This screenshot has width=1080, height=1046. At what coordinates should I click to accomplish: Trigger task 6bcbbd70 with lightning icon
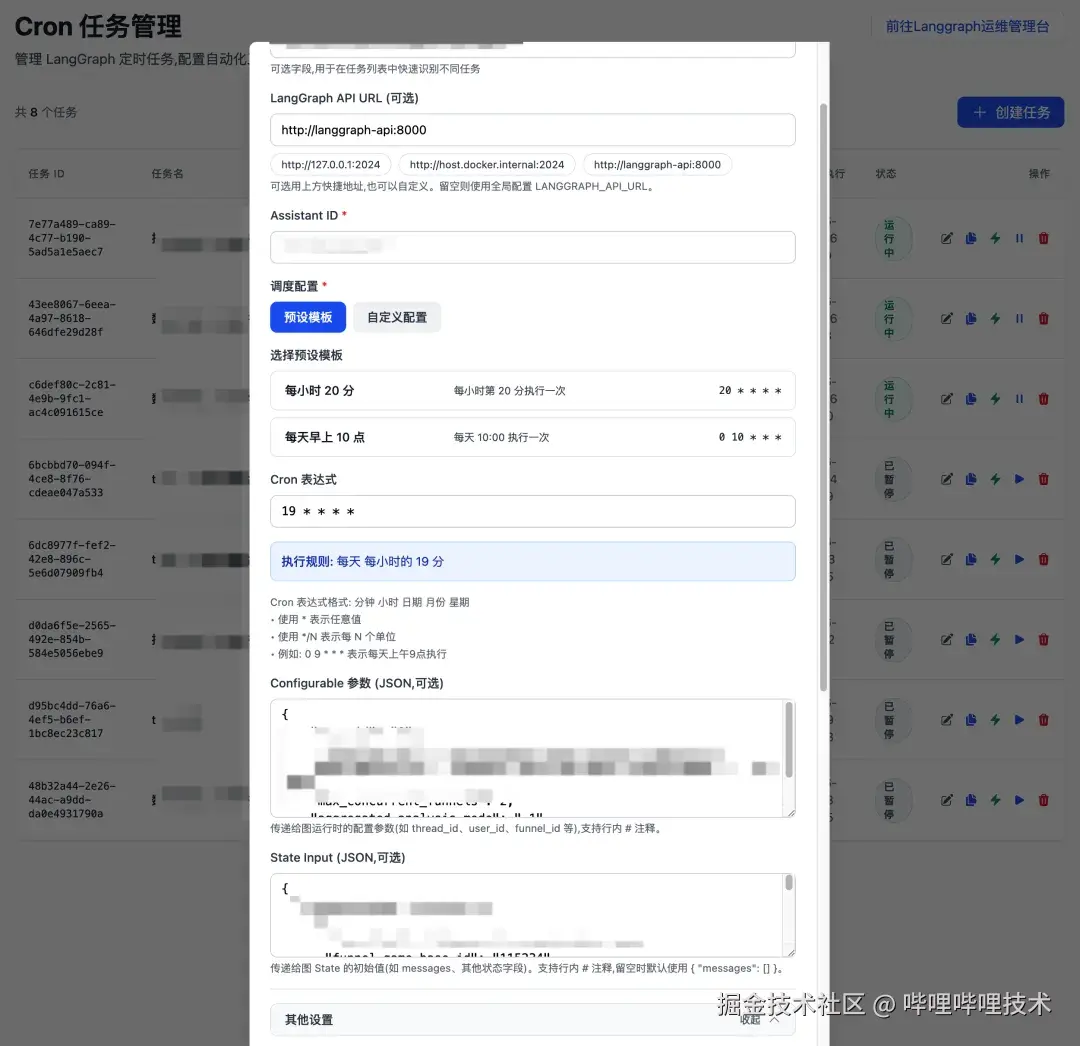[995, 479]
